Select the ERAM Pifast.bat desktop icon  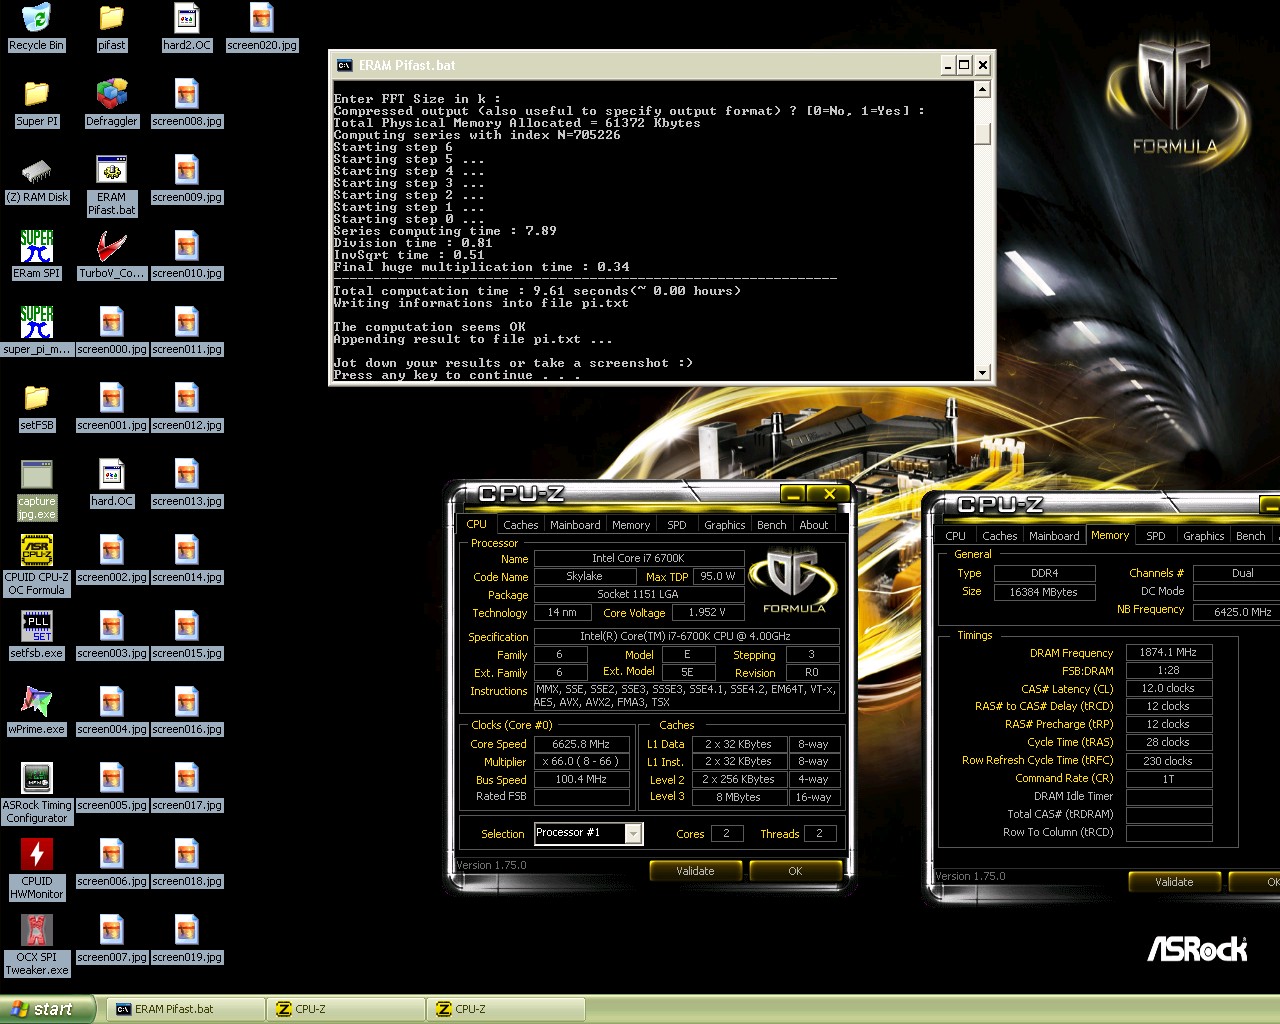pos(111,185)
